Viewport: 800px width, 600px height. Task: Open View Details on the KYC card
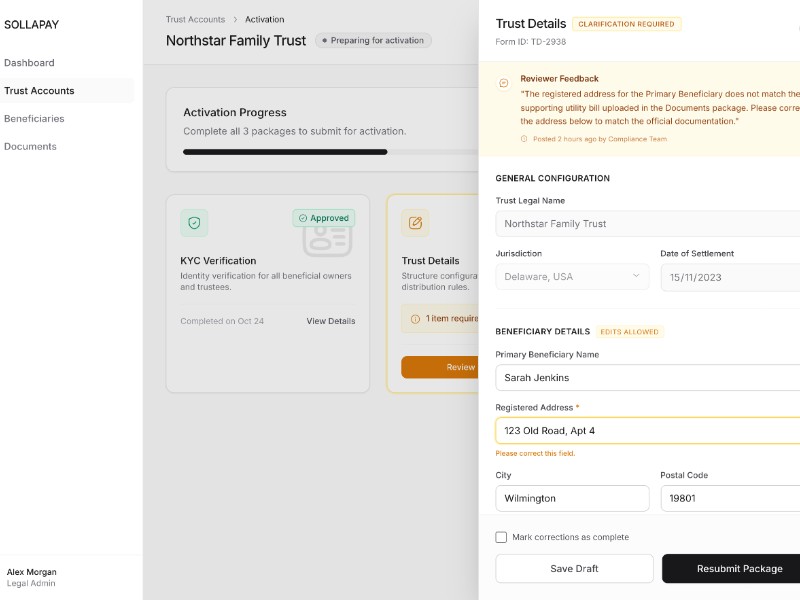point(330,321)
